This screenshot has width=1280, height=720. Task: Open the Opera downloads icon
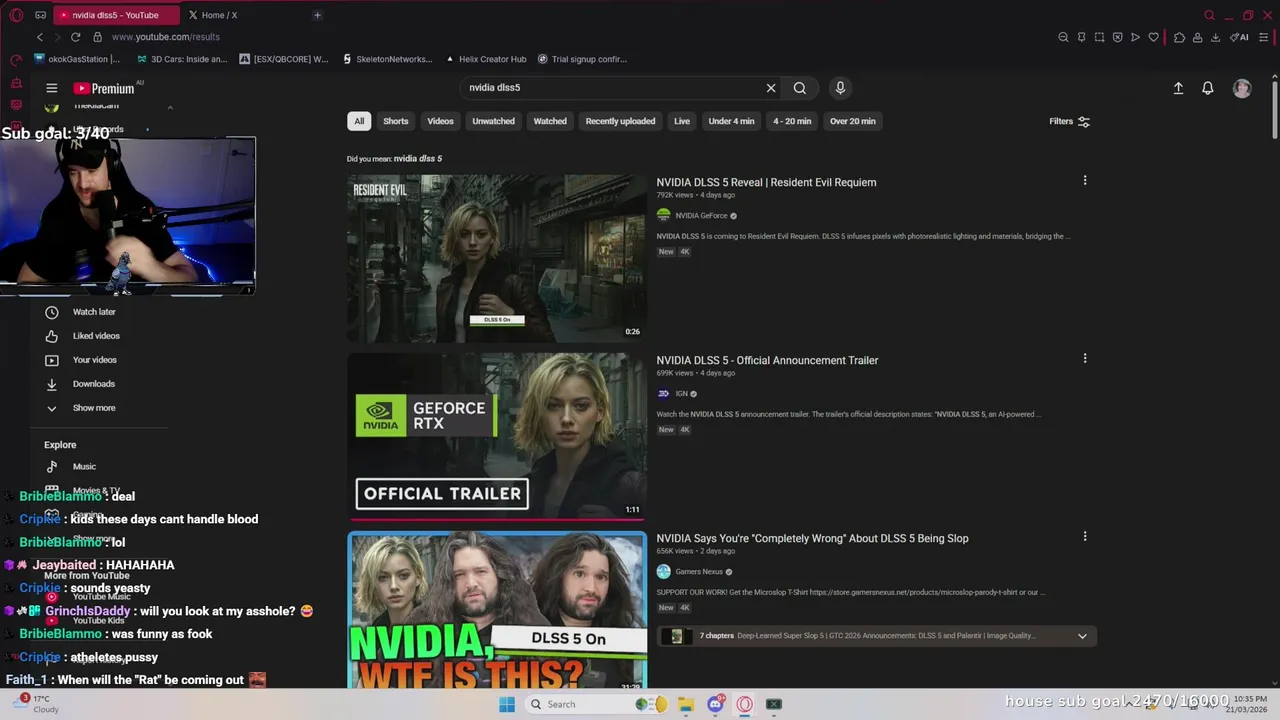pyautogui.click(x=1215, y=37)
